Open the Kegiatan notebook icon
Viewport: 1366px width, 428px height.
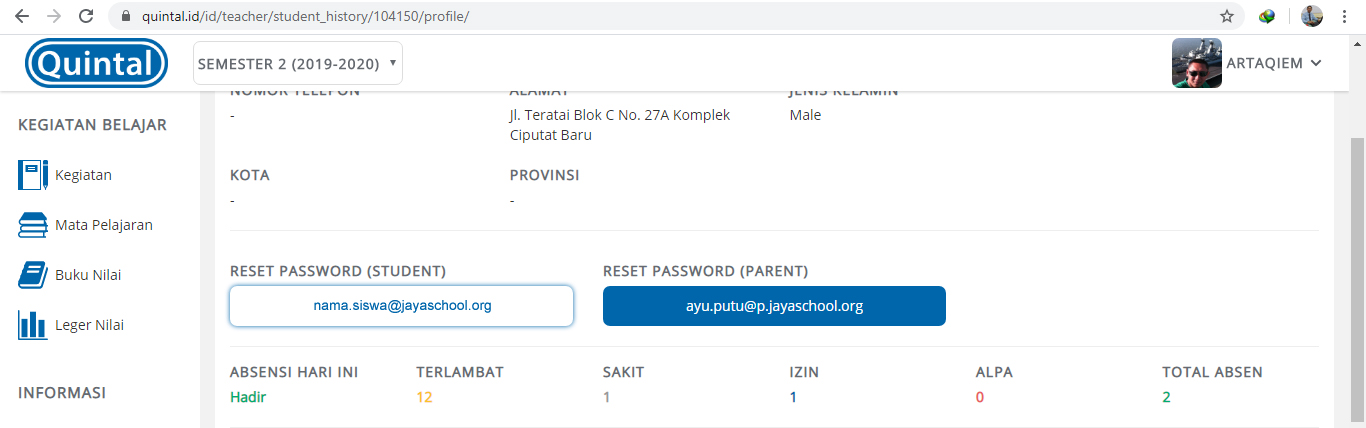[x=33, y=175]
